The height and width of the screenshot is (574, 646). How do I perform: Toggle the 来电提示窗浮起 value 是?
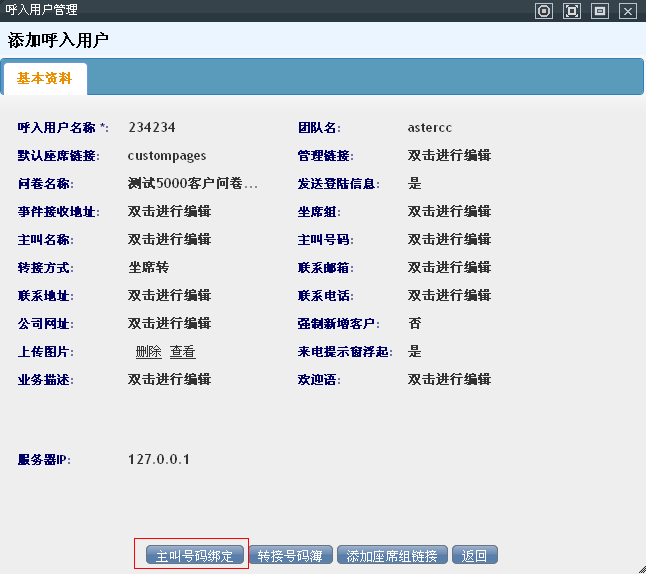[x=415, y=352]
